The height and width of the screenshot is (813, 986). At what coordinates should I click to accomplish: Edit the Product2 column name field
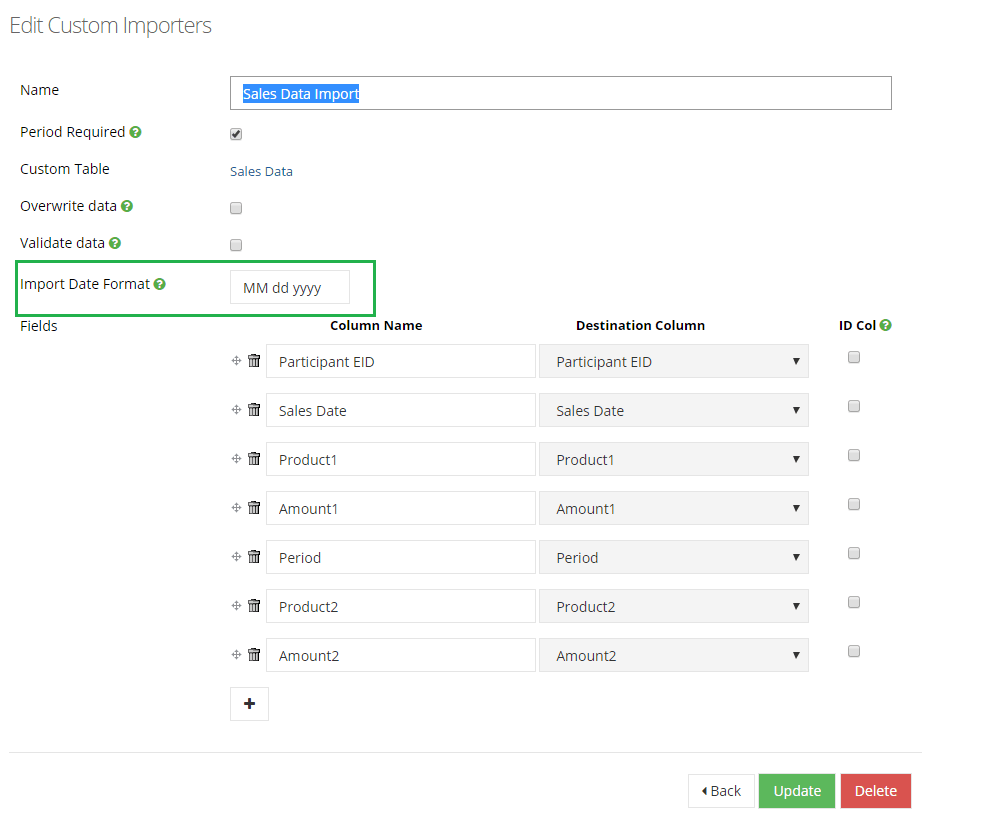(401, 606)
